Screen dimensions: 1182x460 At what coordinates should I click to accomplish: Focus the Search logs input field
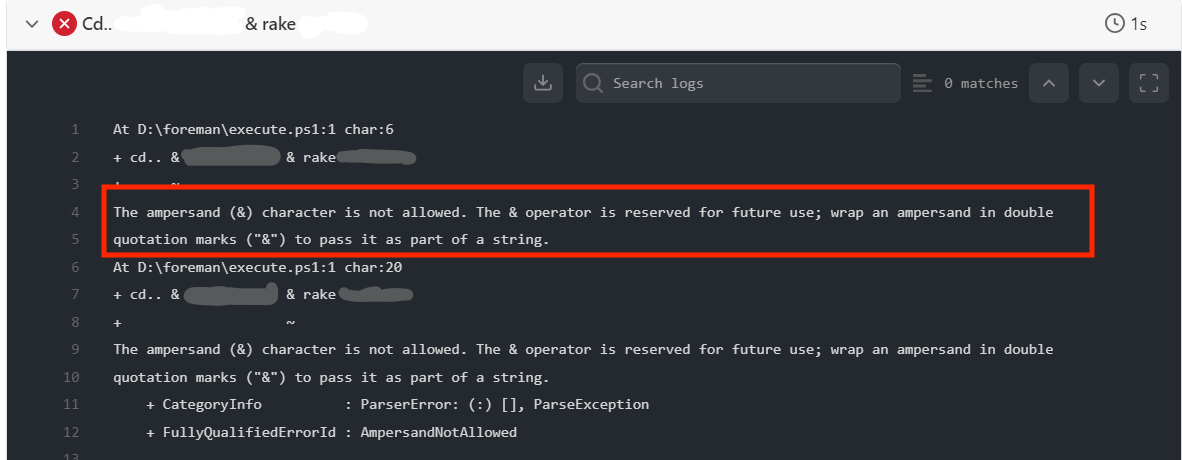pos(750,83)
